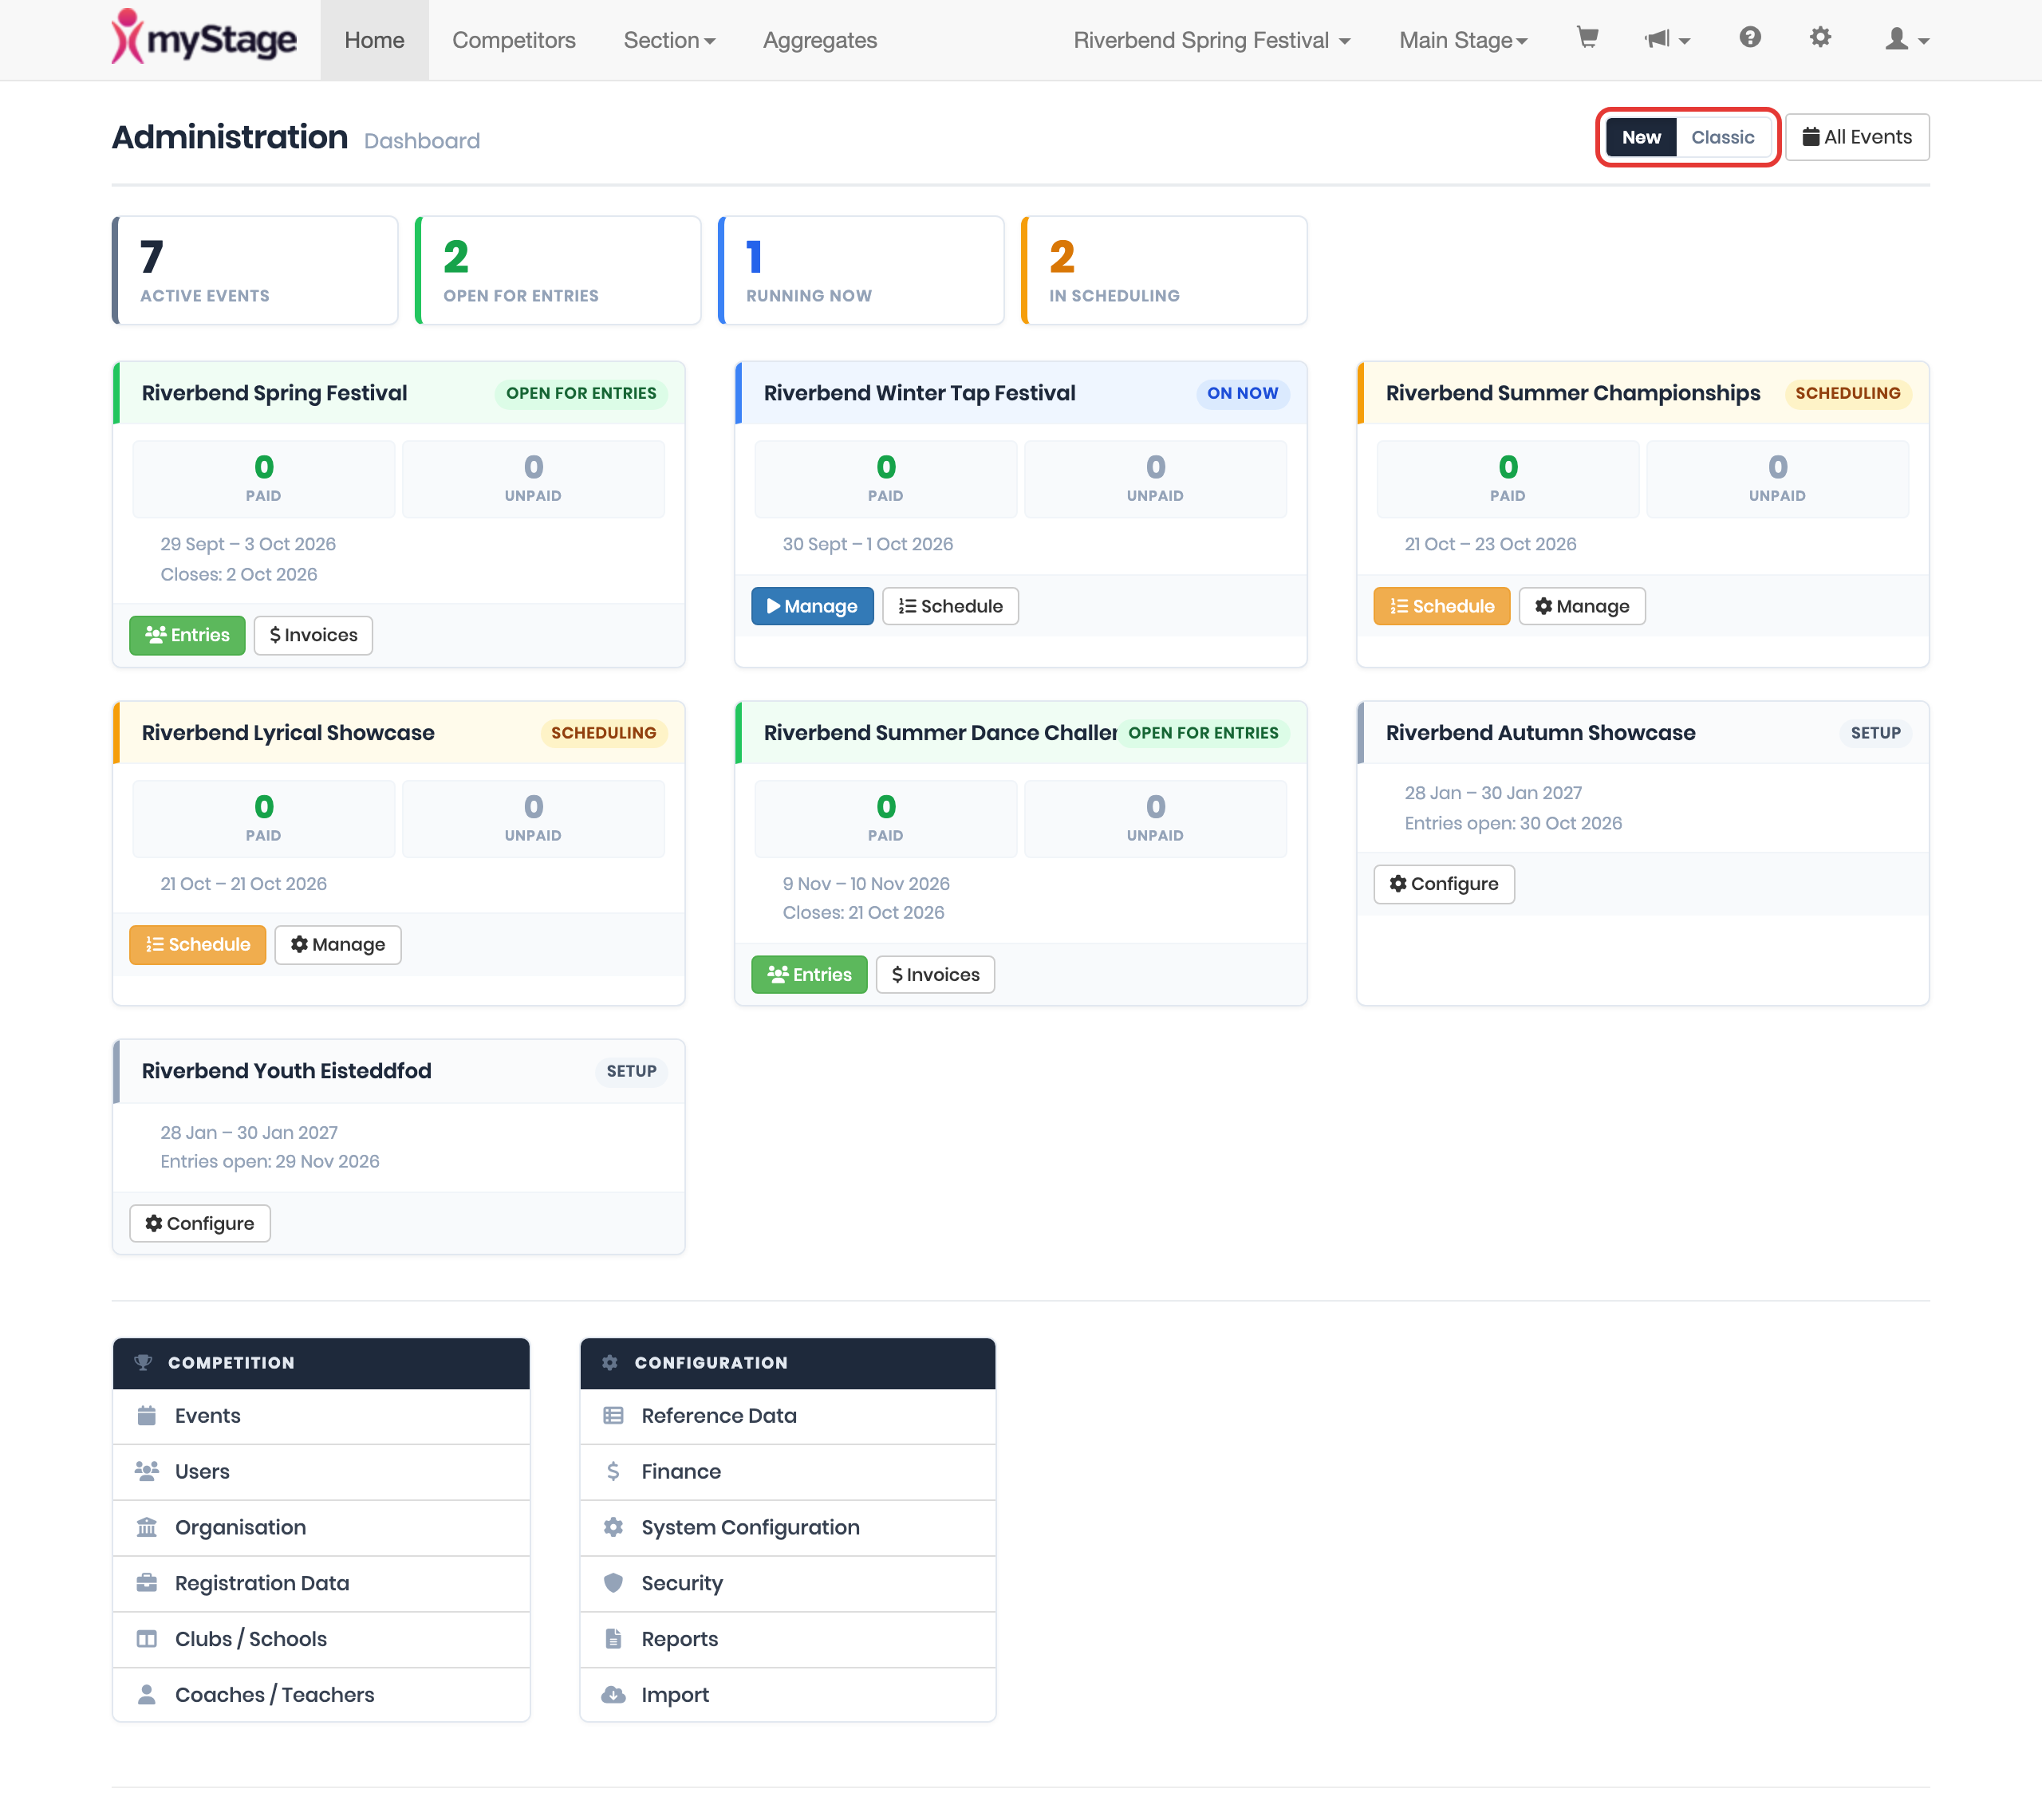This screenshot has height=1820, width=2042.
Task: Manage the Riverbend Summer Championships
Action: [1582, 606]
